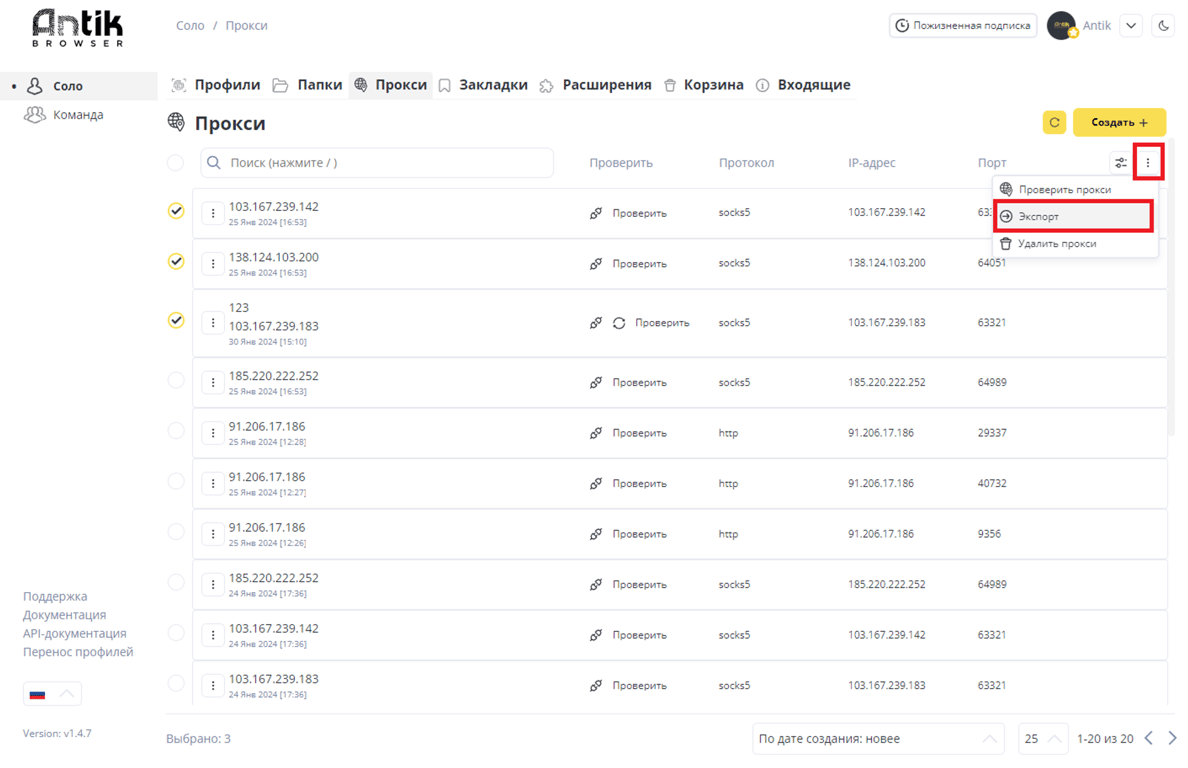Switch to the Закладки tab
This screenshot has height=768, width=1188.
(x=483, y=85)
